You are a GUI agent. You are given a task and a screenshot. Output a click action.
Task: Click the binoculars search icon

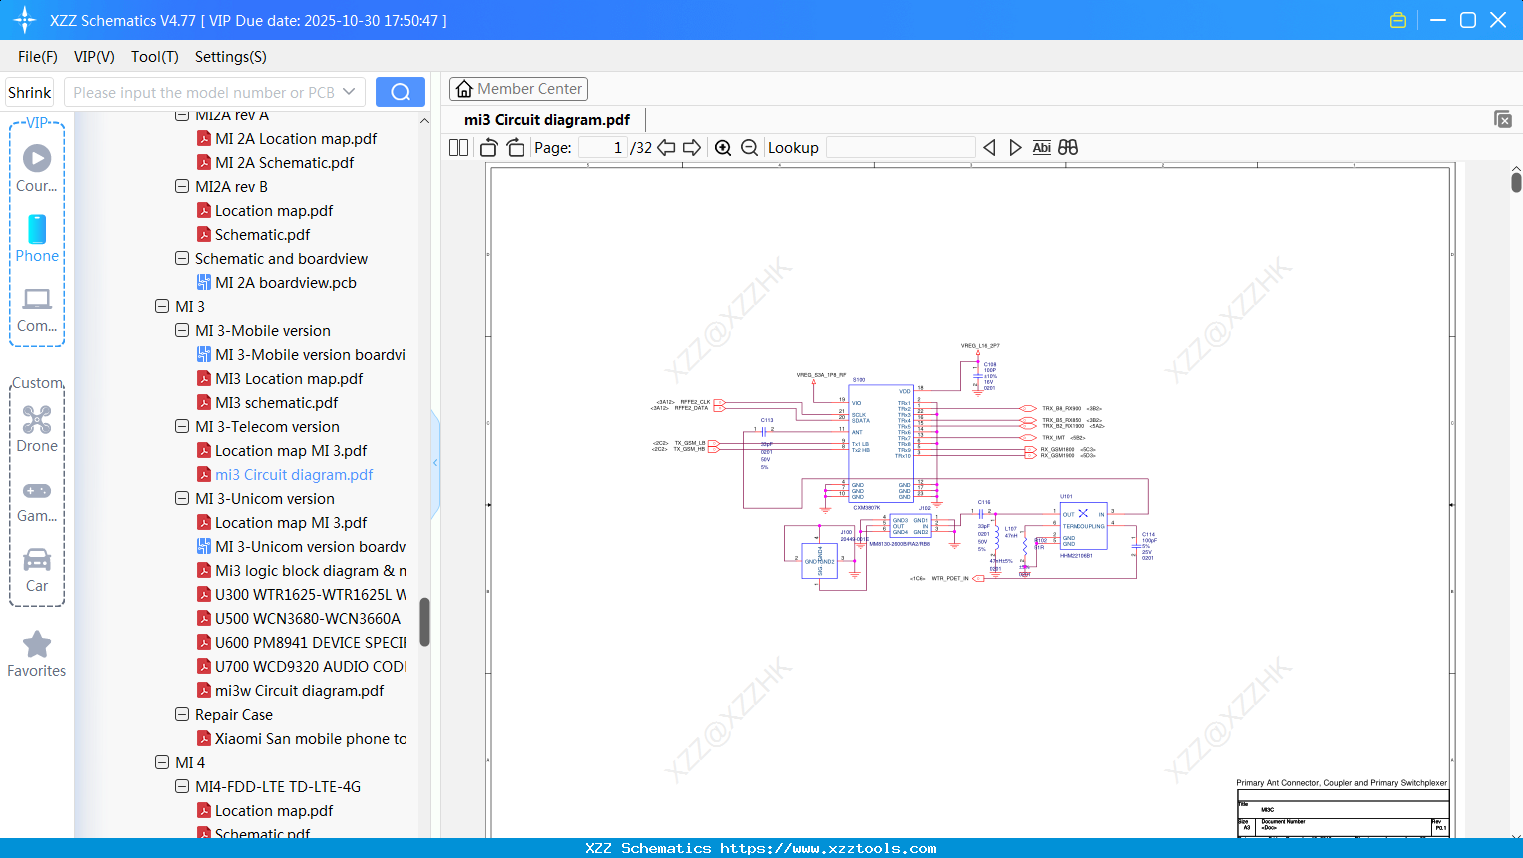point(1067,147)
